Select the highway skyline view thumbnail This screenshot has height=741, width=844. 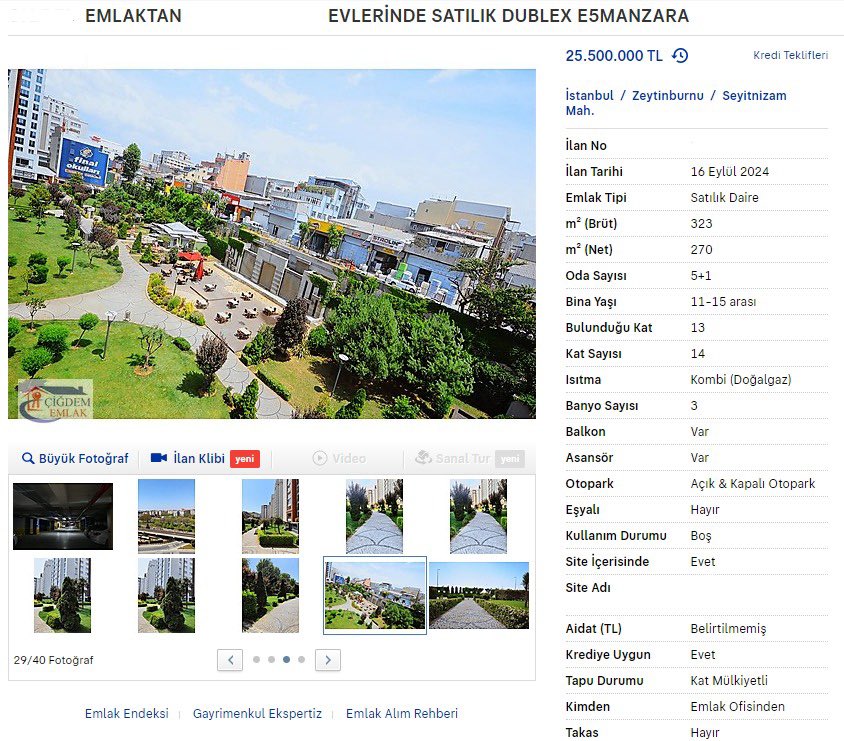pos(166,517)
